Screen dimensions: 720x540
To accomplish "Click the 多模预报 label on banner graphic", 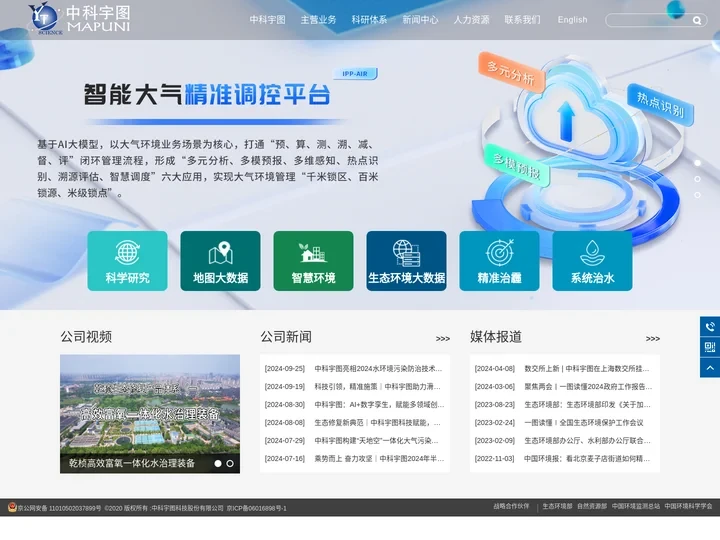I will (x=517, y=166).
